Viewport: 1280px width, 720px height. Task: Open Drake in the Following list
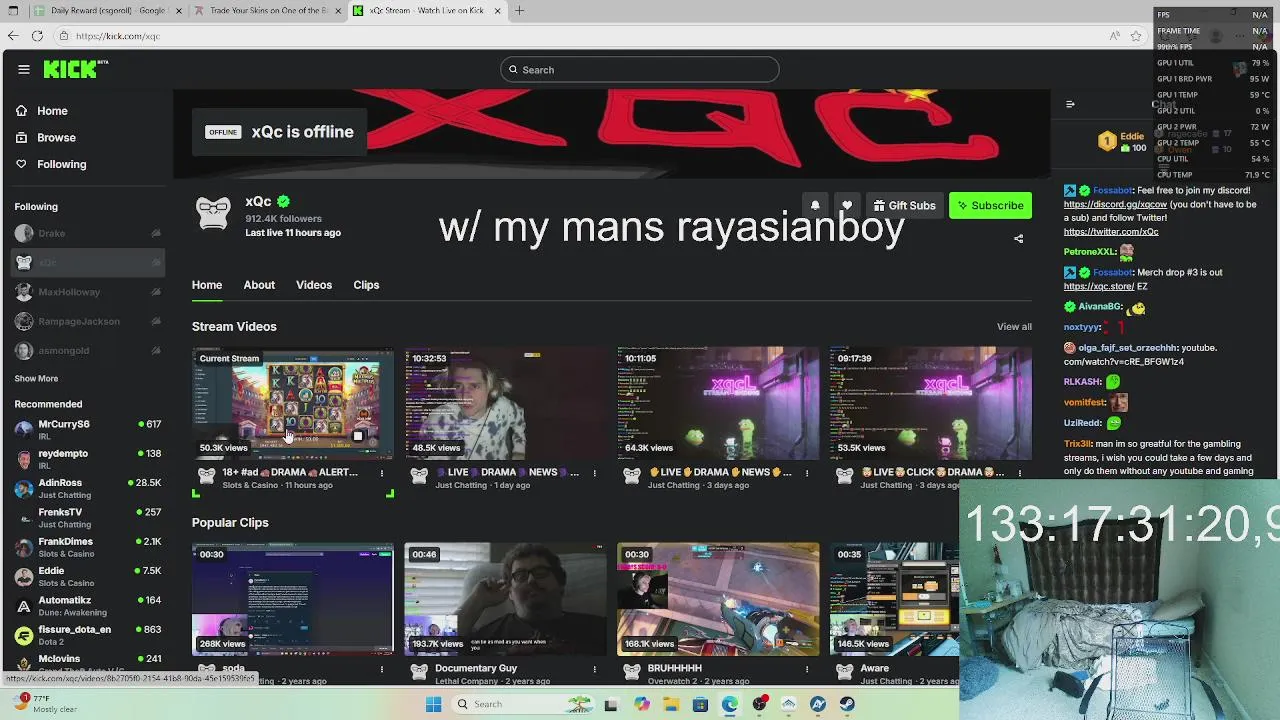tap(87, 234)
